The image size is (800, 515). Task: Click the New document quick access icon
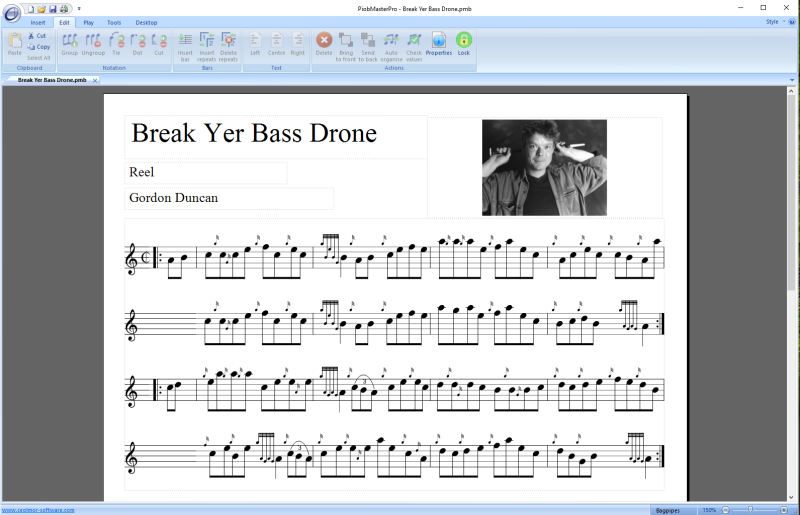(31, 9)
